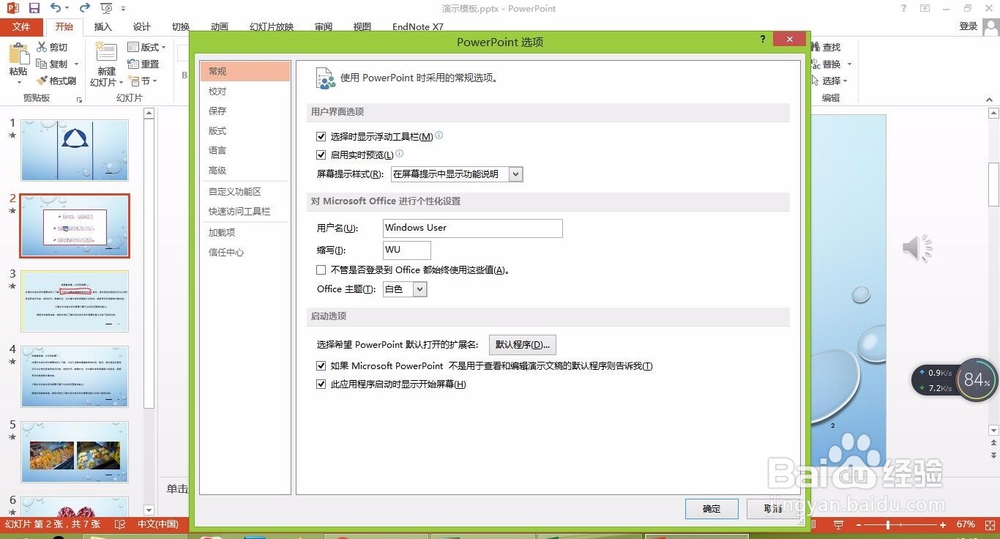Expand the New Slide dropdown arrow
This screenshot has width=1000, height=539.
pos(120,82)
